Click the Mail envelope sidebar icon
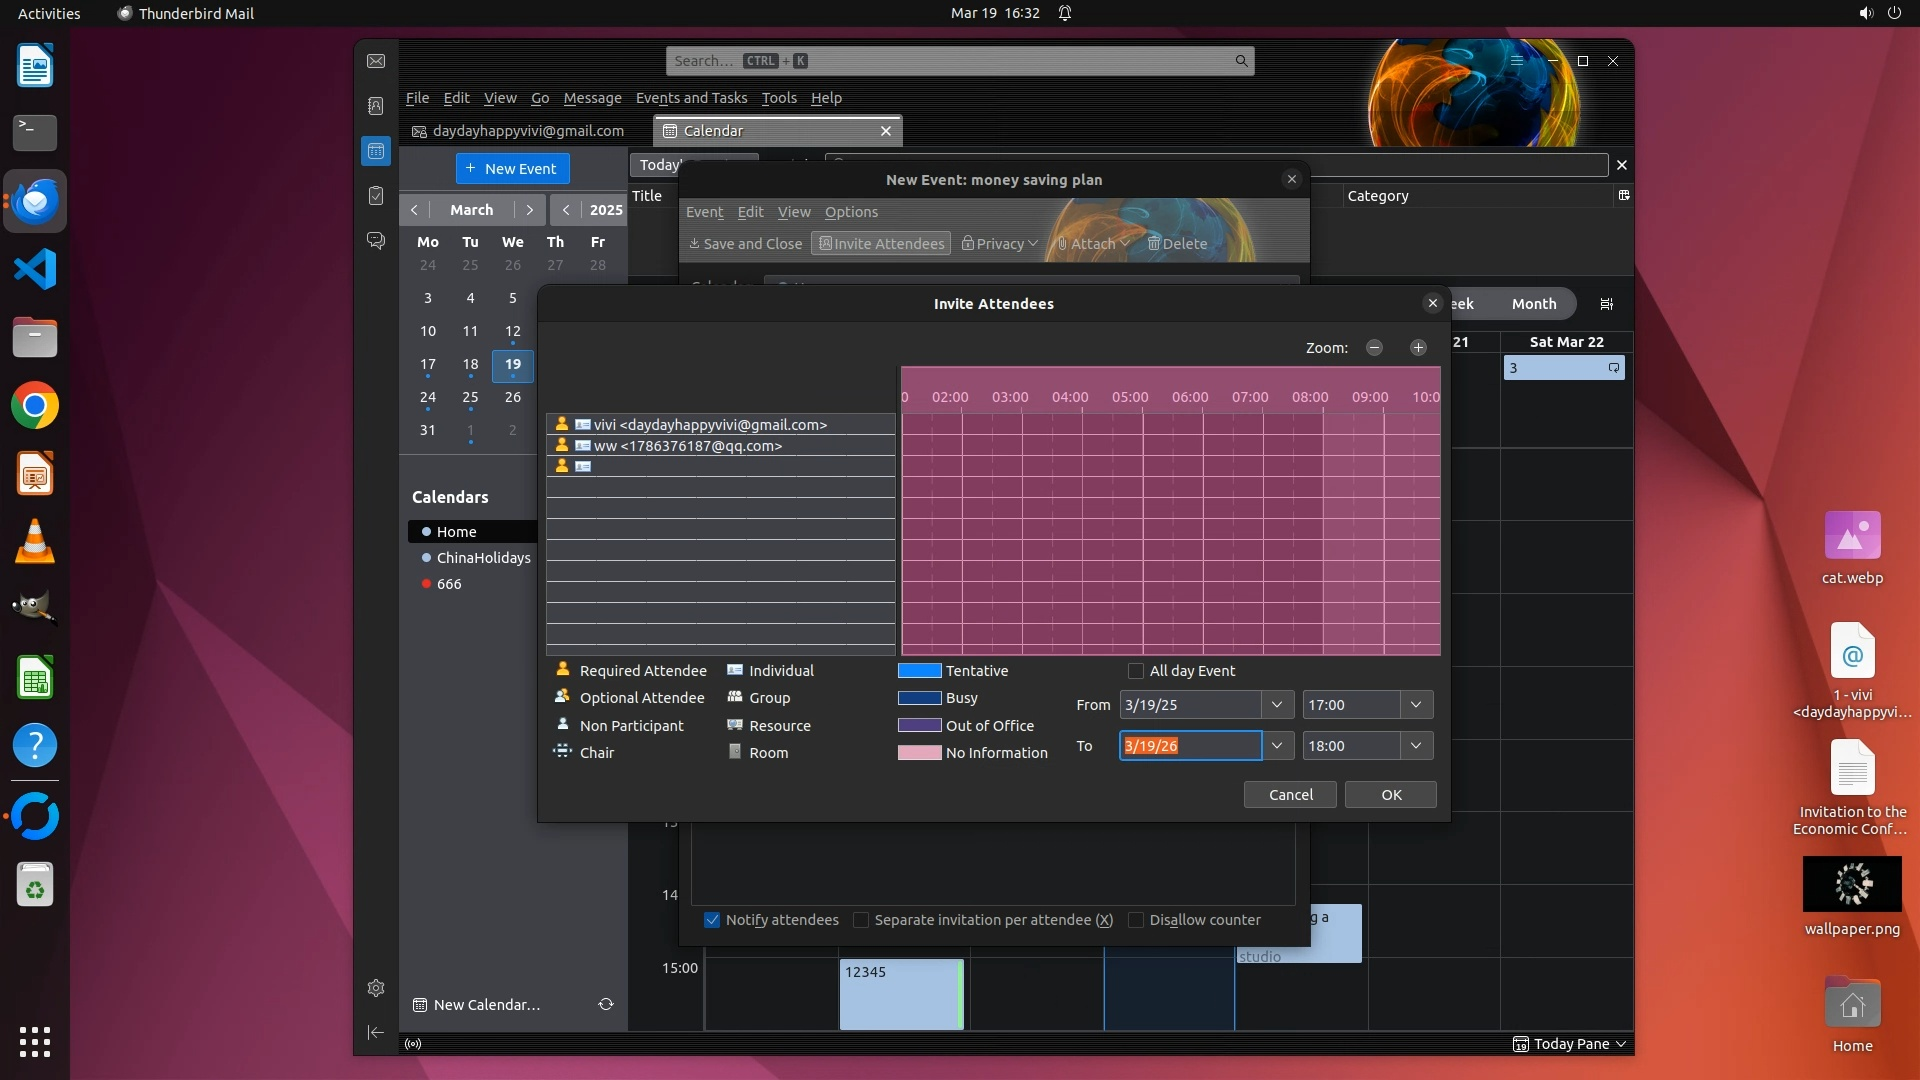 376,61
